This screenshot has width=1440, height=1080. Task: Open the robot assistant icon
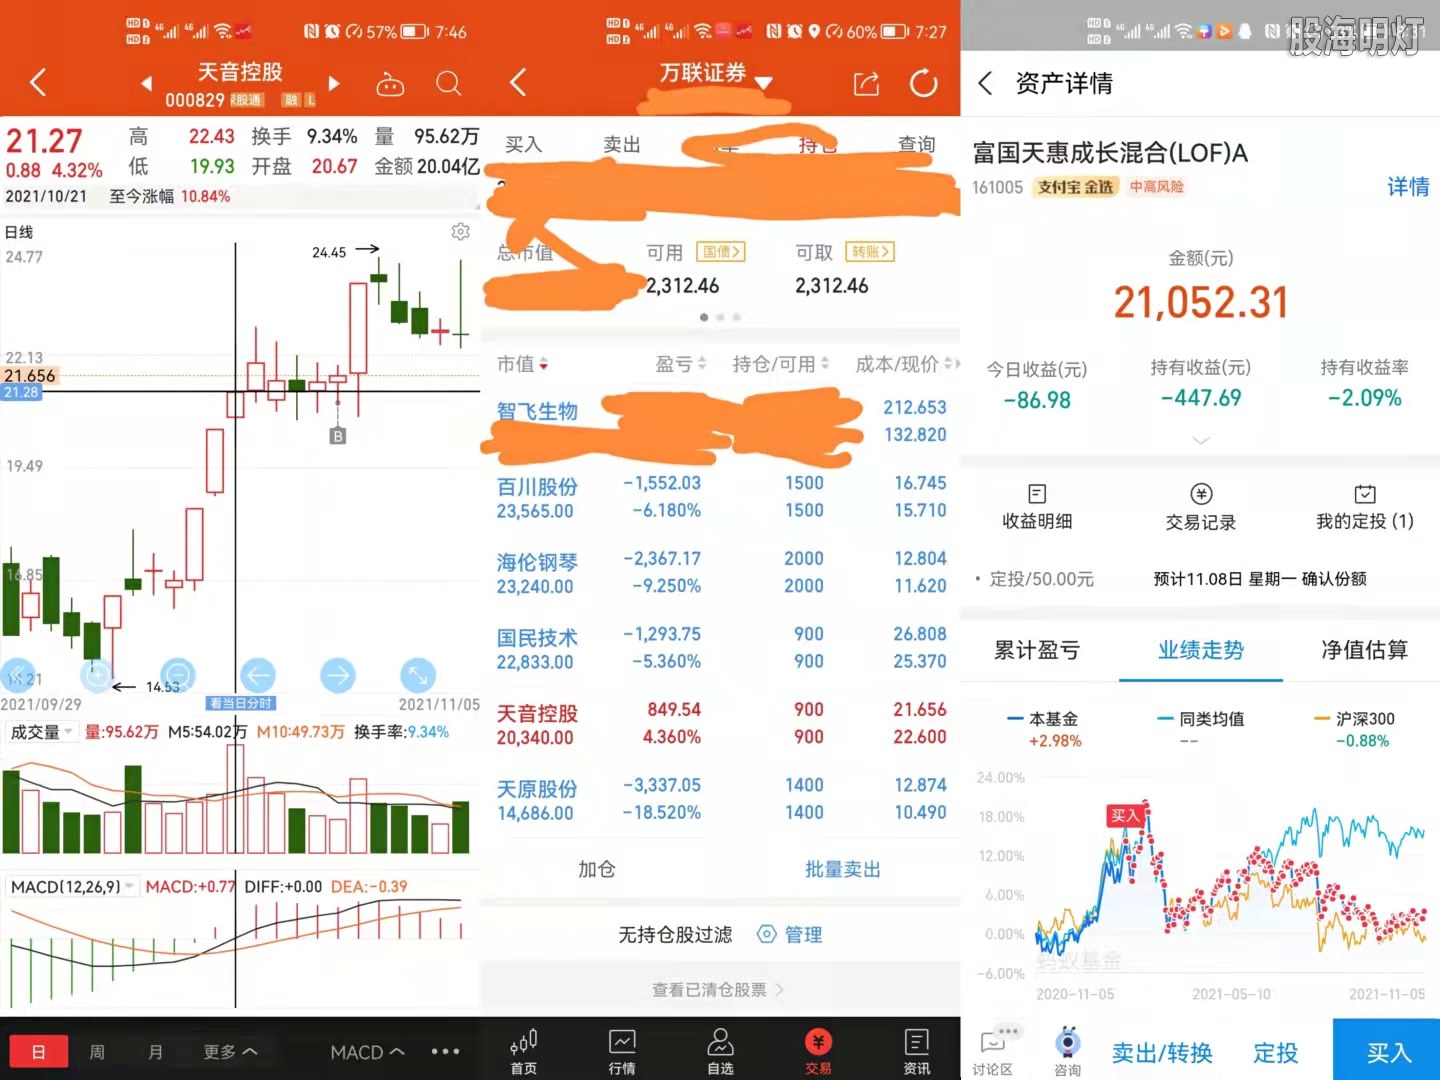[x=390, y=84]
